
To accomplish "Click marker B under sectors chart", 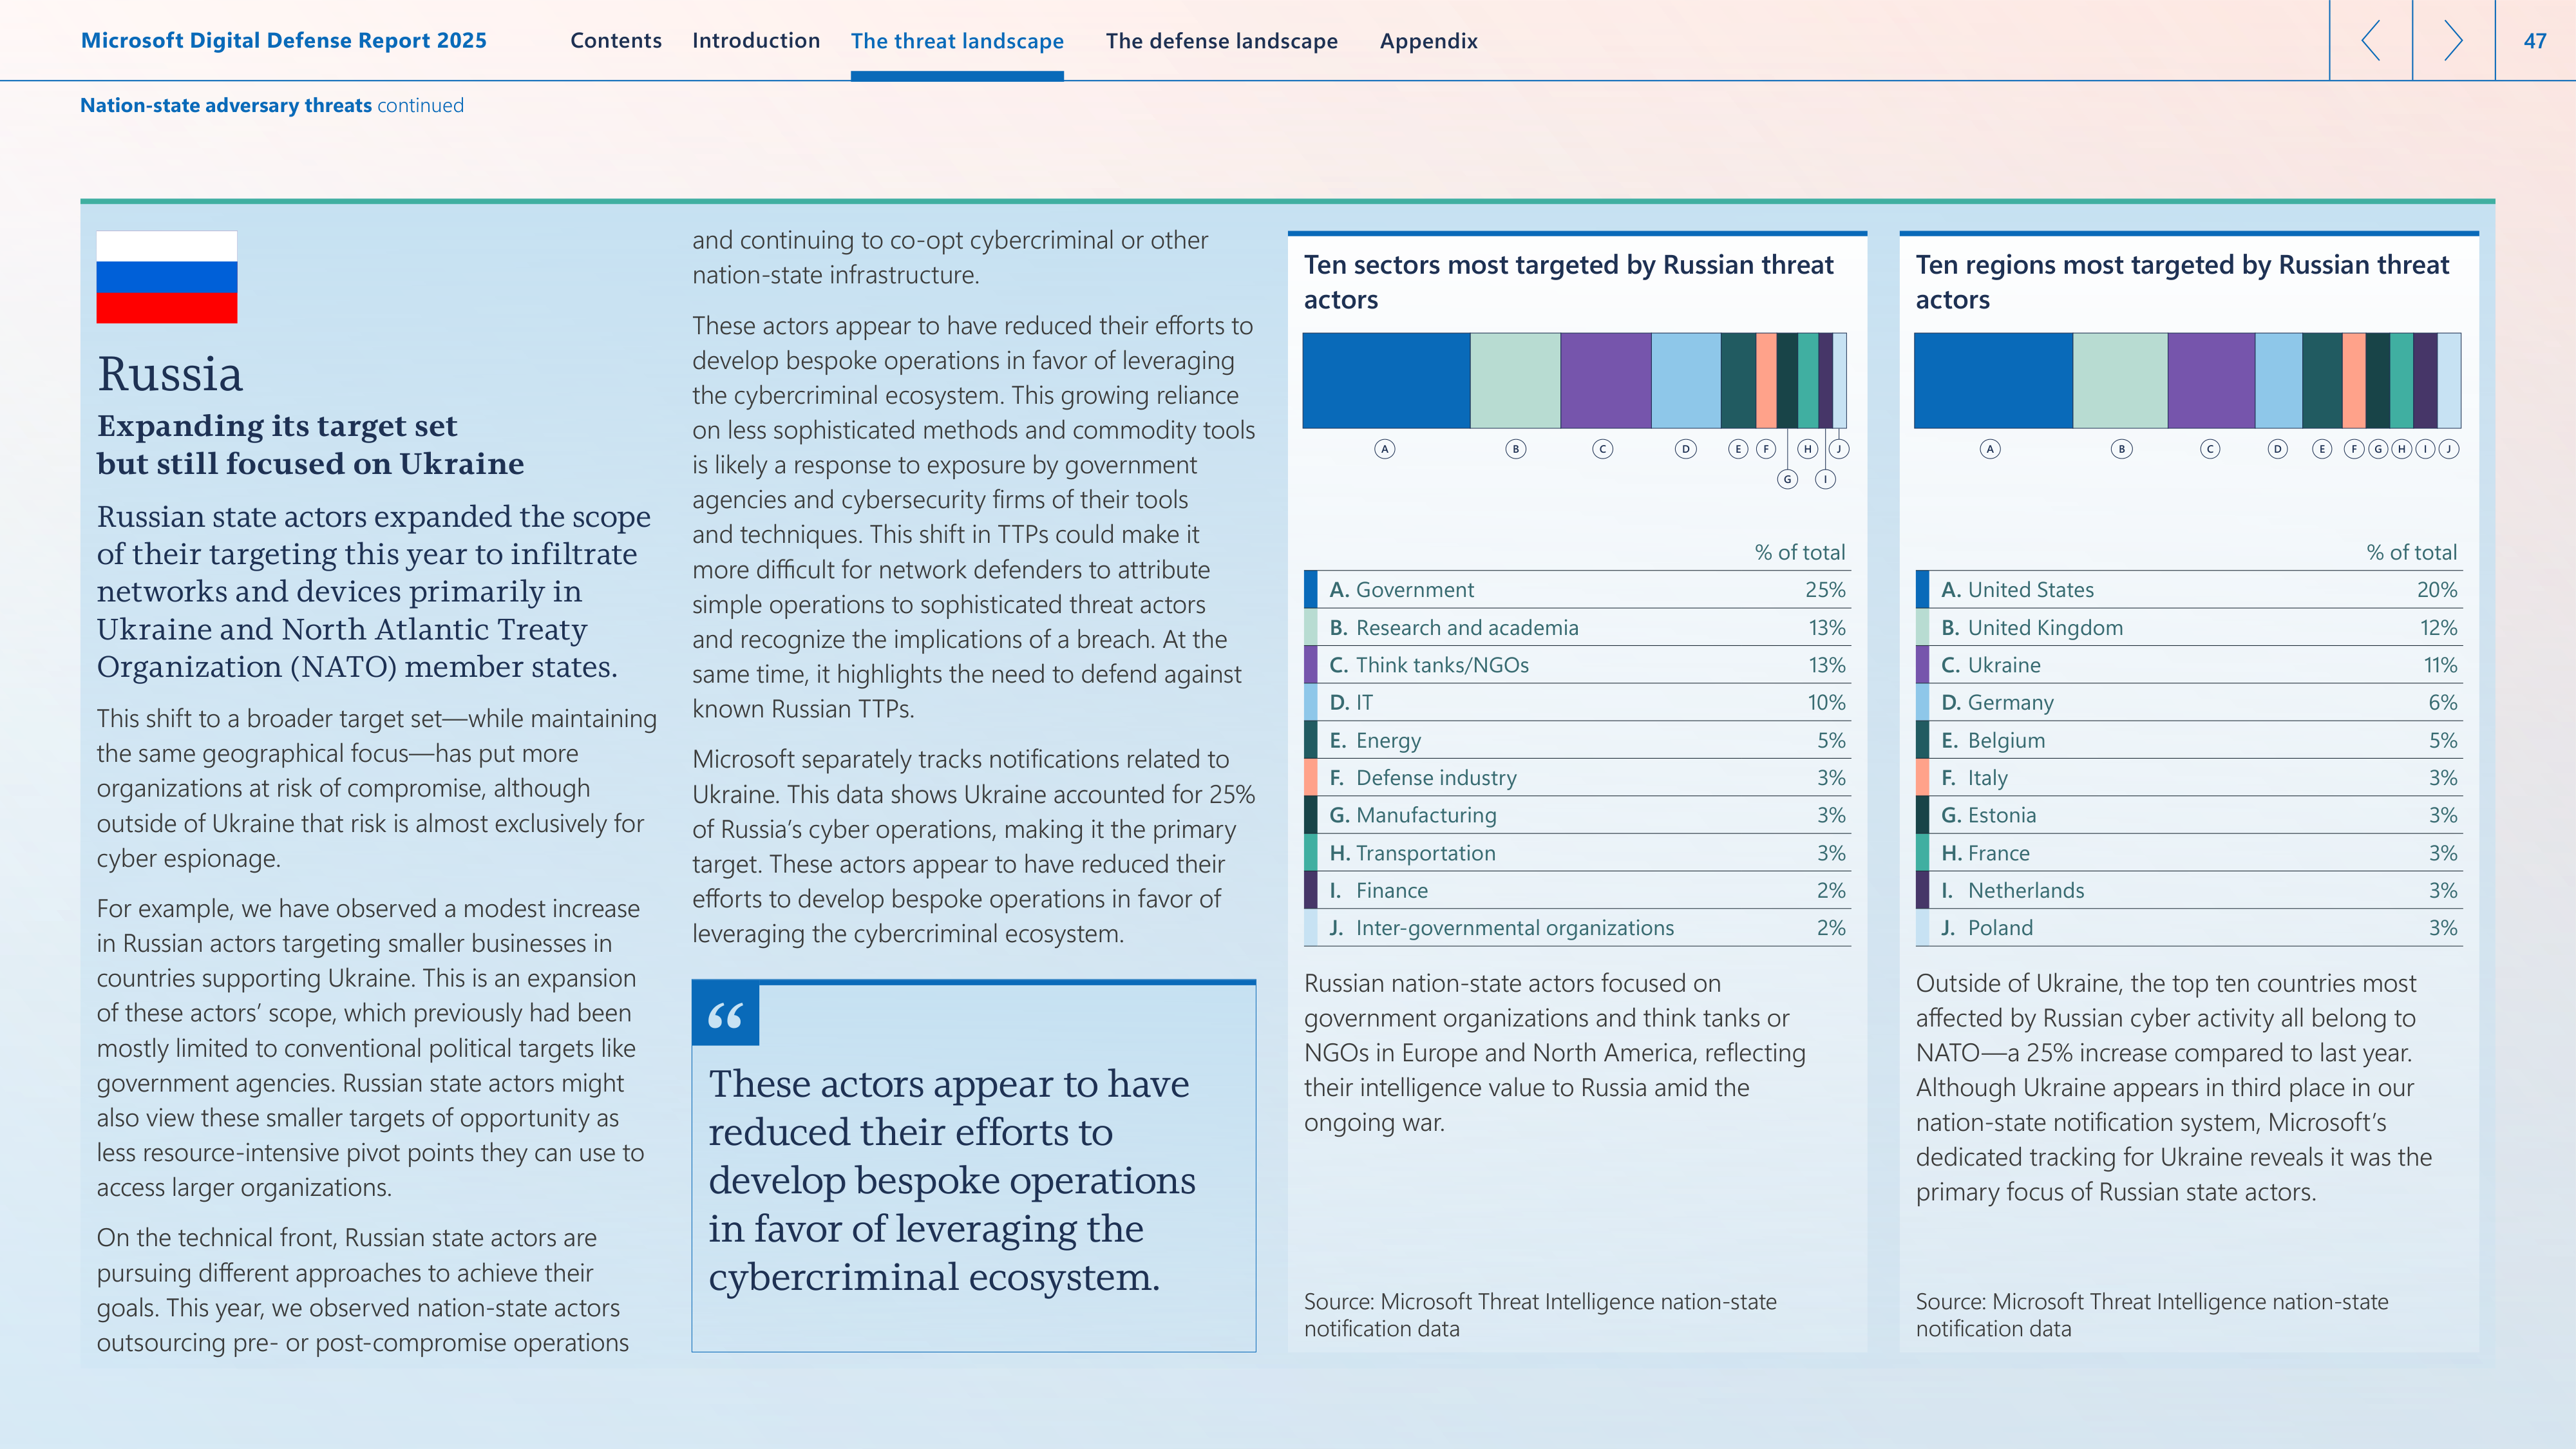I will pos(1516,449).
